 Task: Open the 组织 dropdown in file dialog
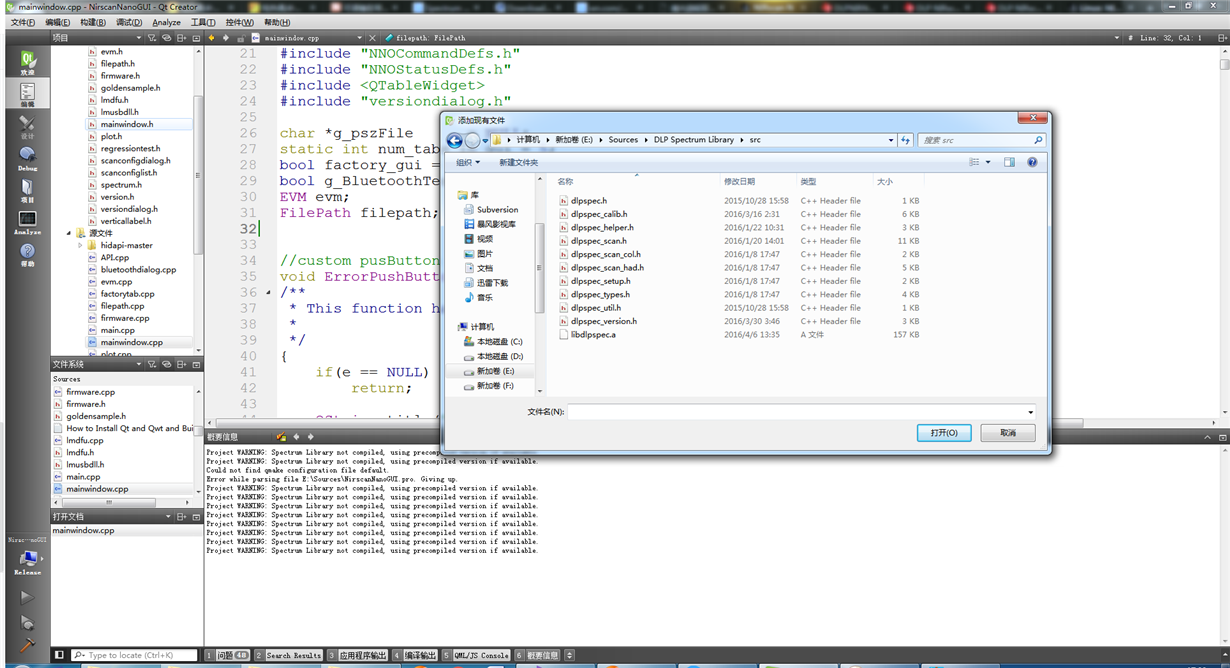pos(467,163)
